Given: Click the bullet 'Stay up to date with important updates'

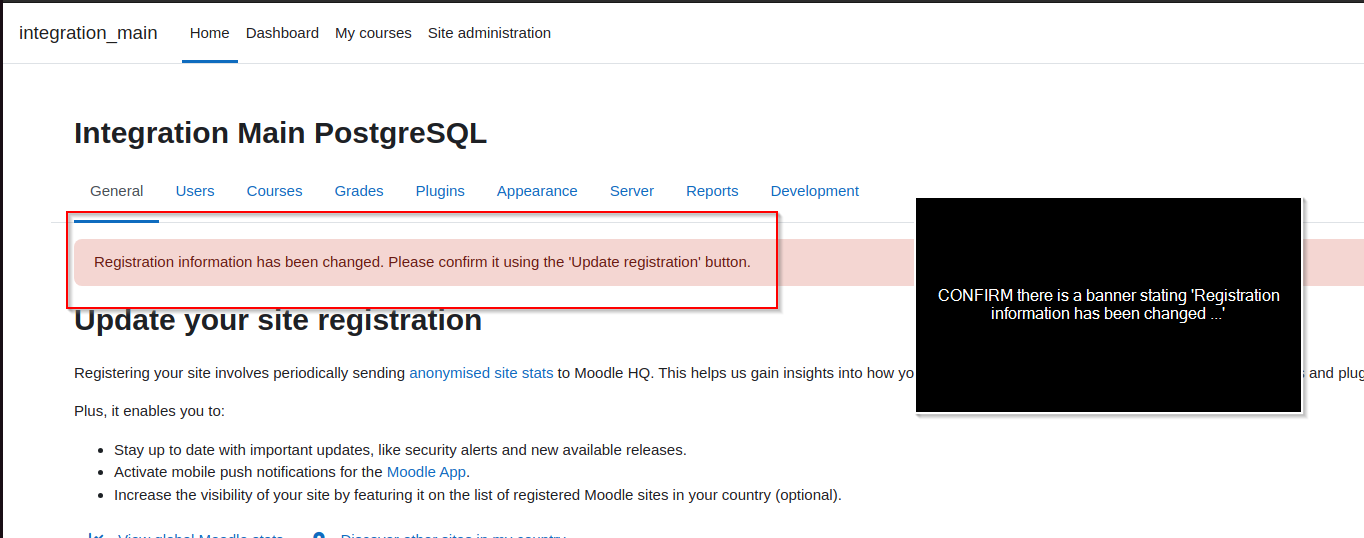Looking at the screenshot, I should (x=400, y=450).
